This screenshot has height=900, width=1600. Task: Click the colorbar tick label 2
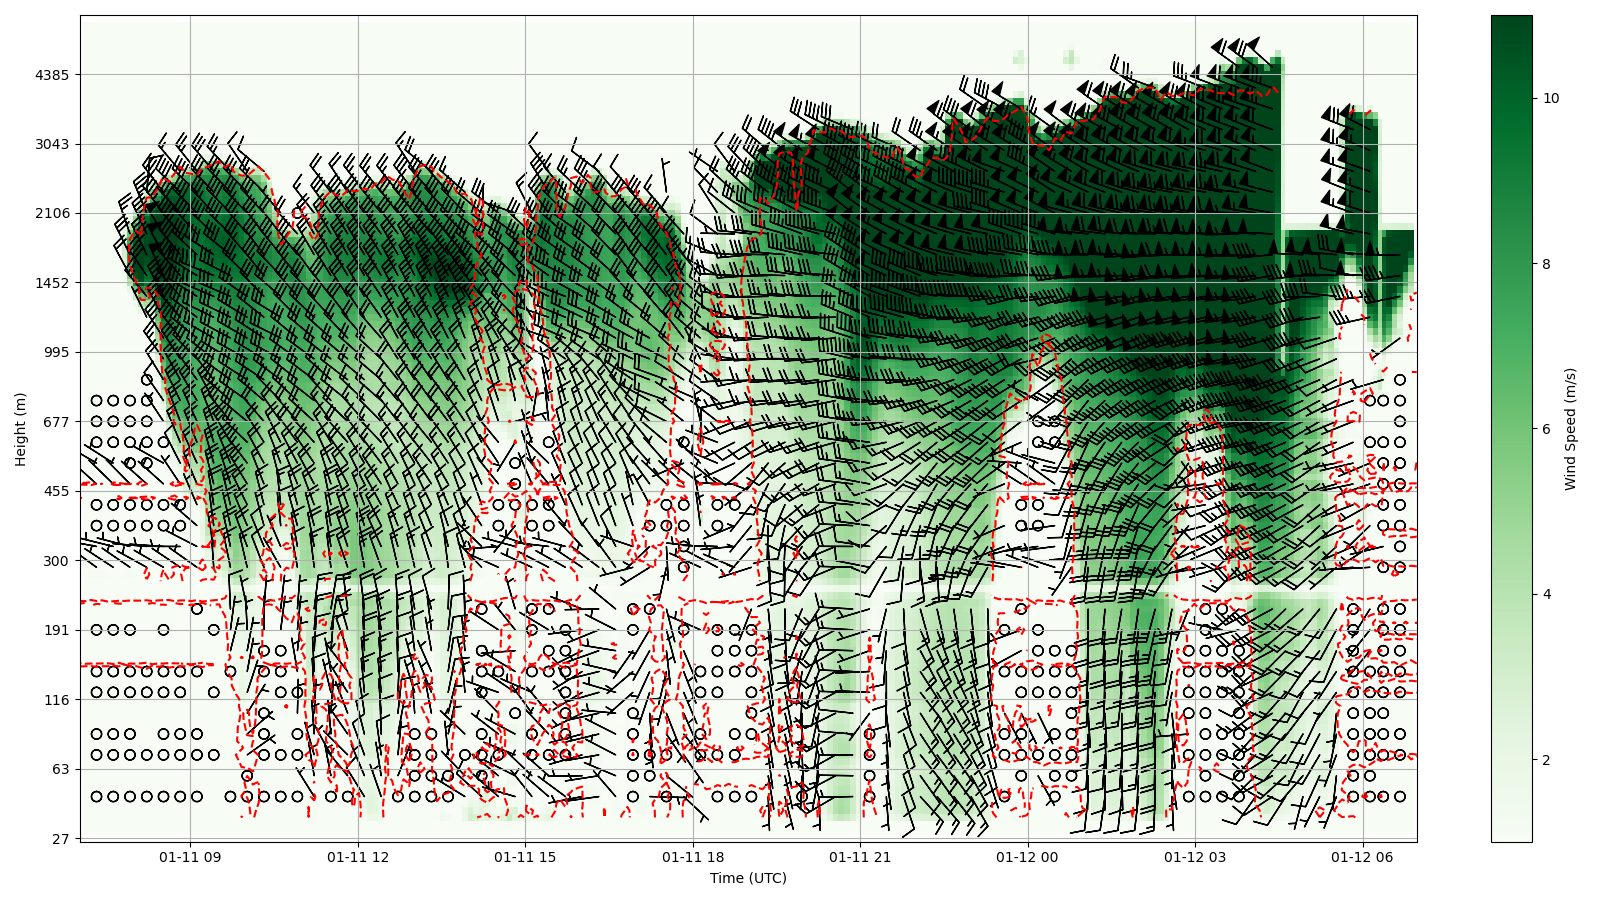1547,760
